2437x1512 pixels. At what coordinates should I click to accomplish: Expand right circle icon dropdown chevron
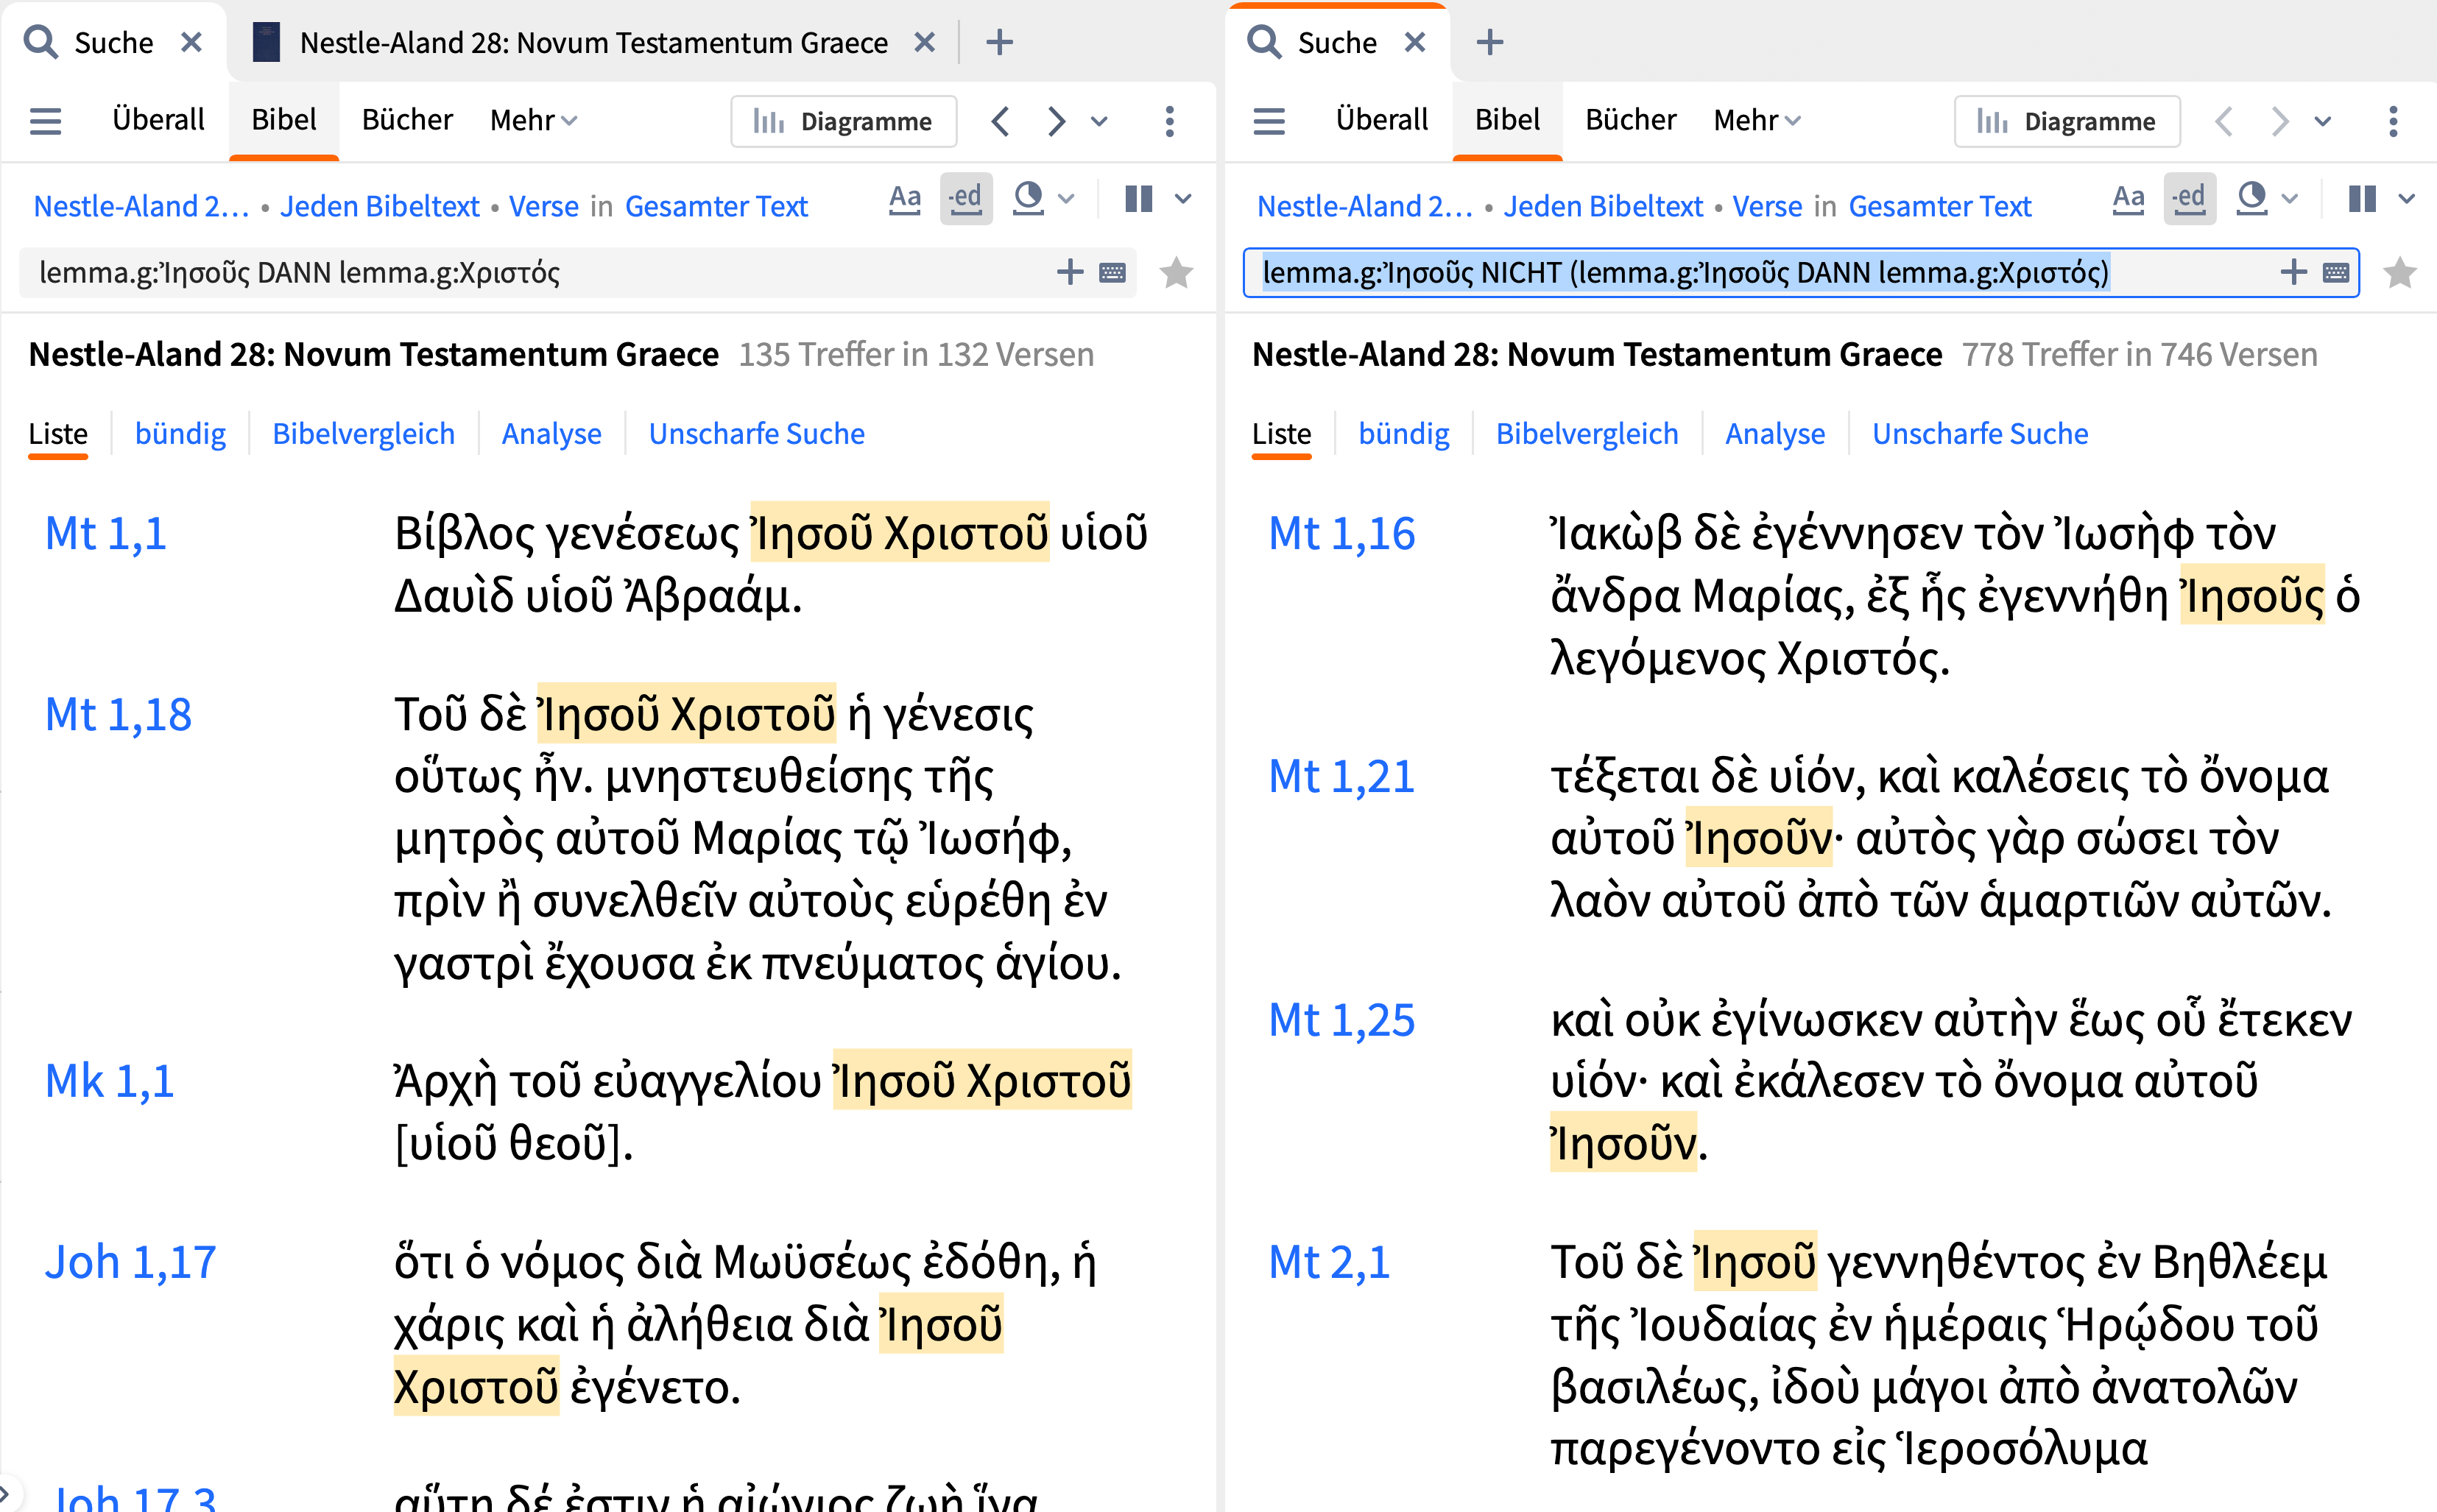click(2290, 198)
